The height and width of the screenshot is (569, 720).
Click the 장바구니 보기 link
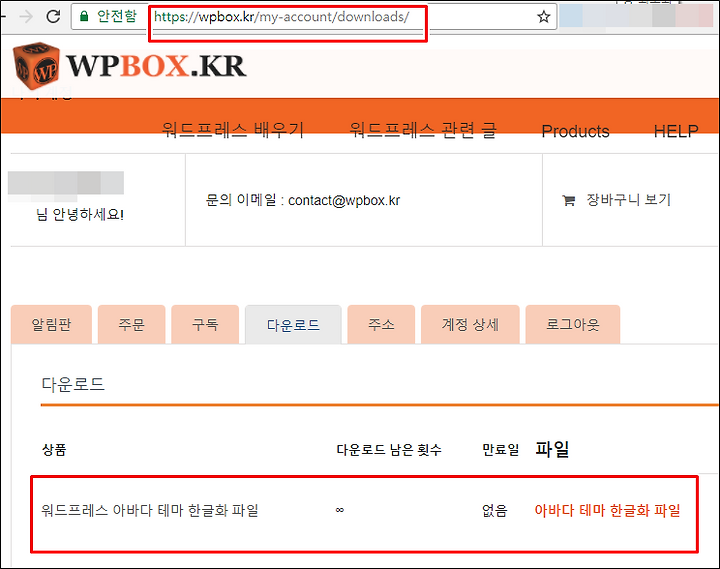point(629,200)
